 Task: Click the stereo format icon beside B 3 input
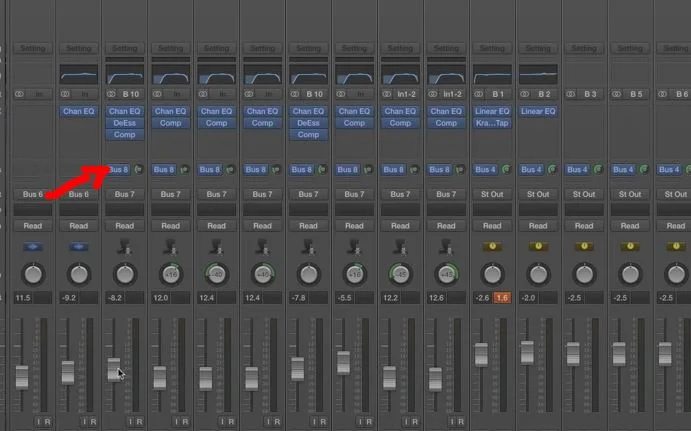click(570, 94)
